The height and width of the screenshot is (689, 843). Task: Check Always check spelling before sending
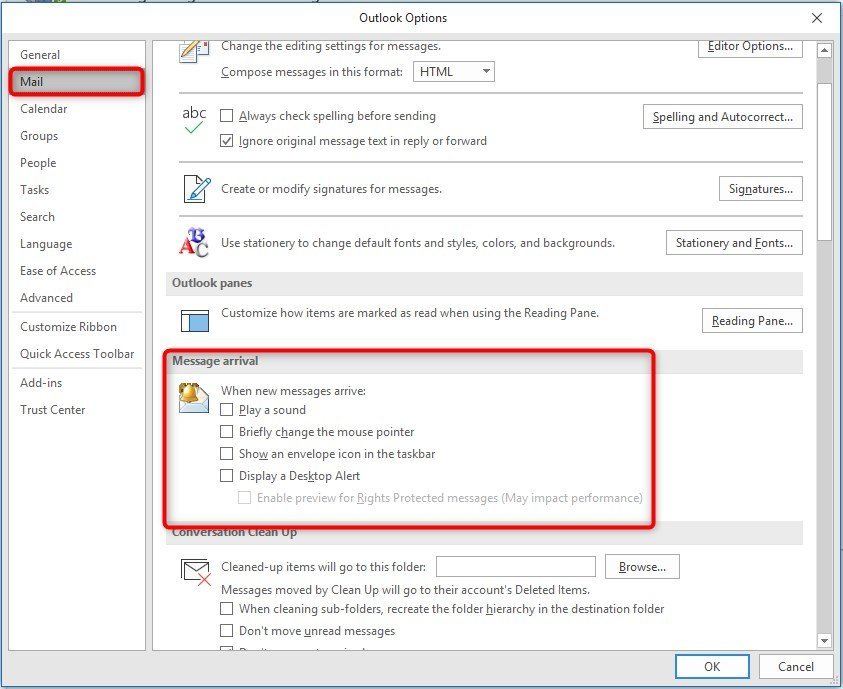[x=227, y=116]
